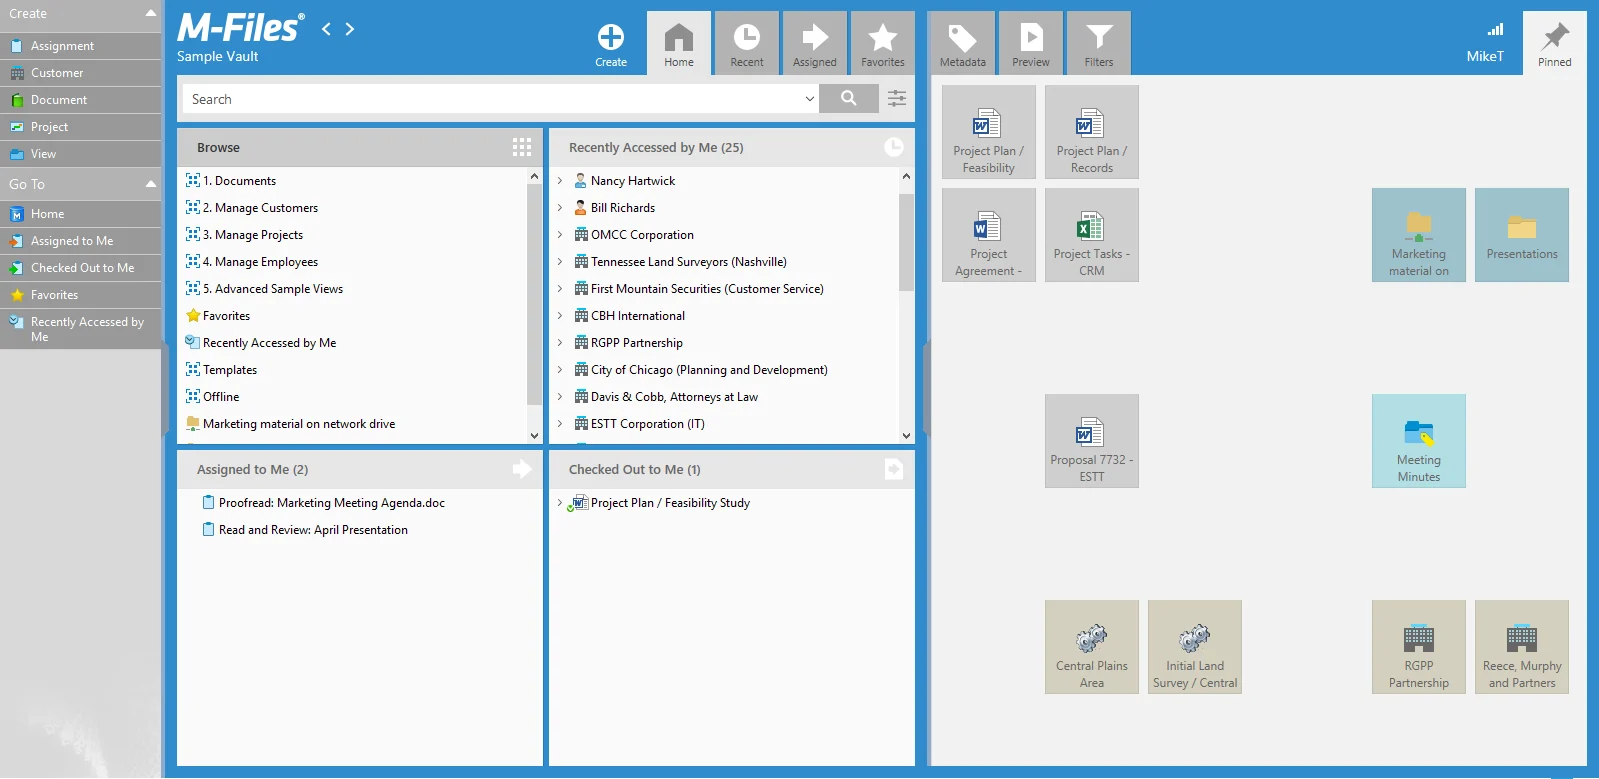Create a new Document from sidebar
This screenshot has height=779, width=1599.
(x=80, y=100)
